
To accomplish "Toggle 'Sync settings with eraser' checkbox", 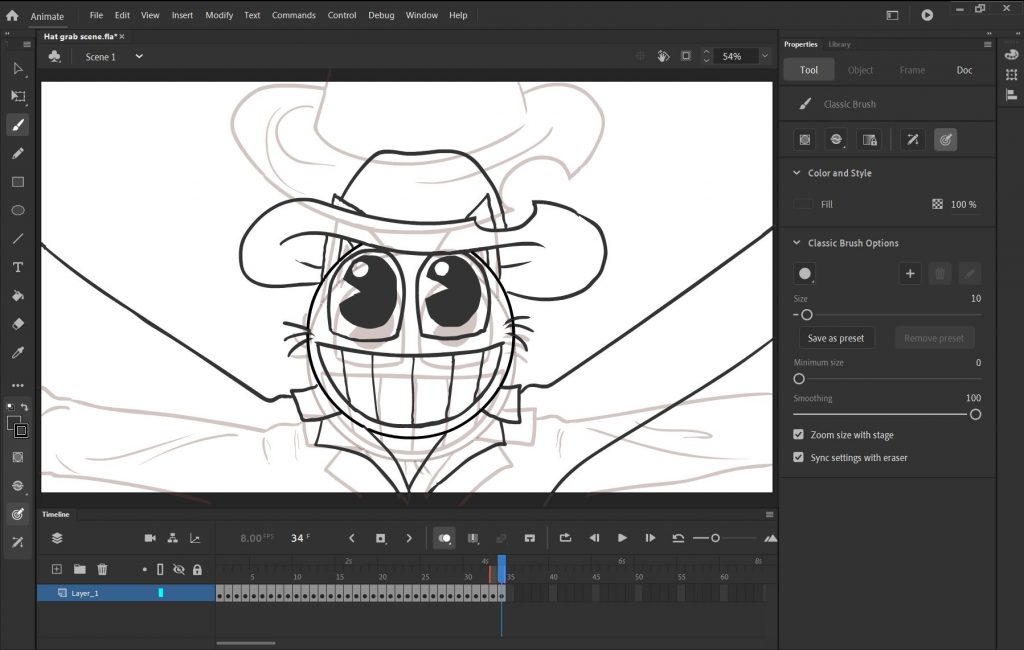I will pos(798,457).
